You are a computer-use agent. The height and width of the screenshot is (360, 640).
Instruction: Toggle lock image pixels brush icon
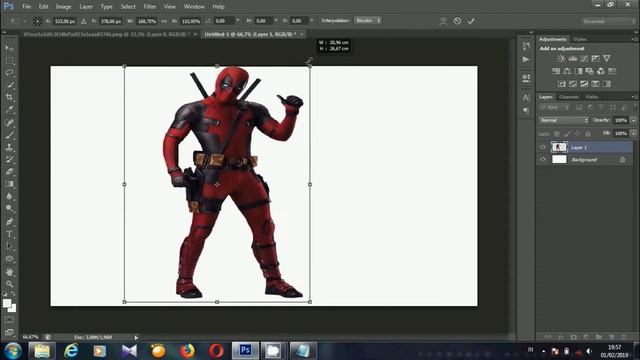(567, 133)
